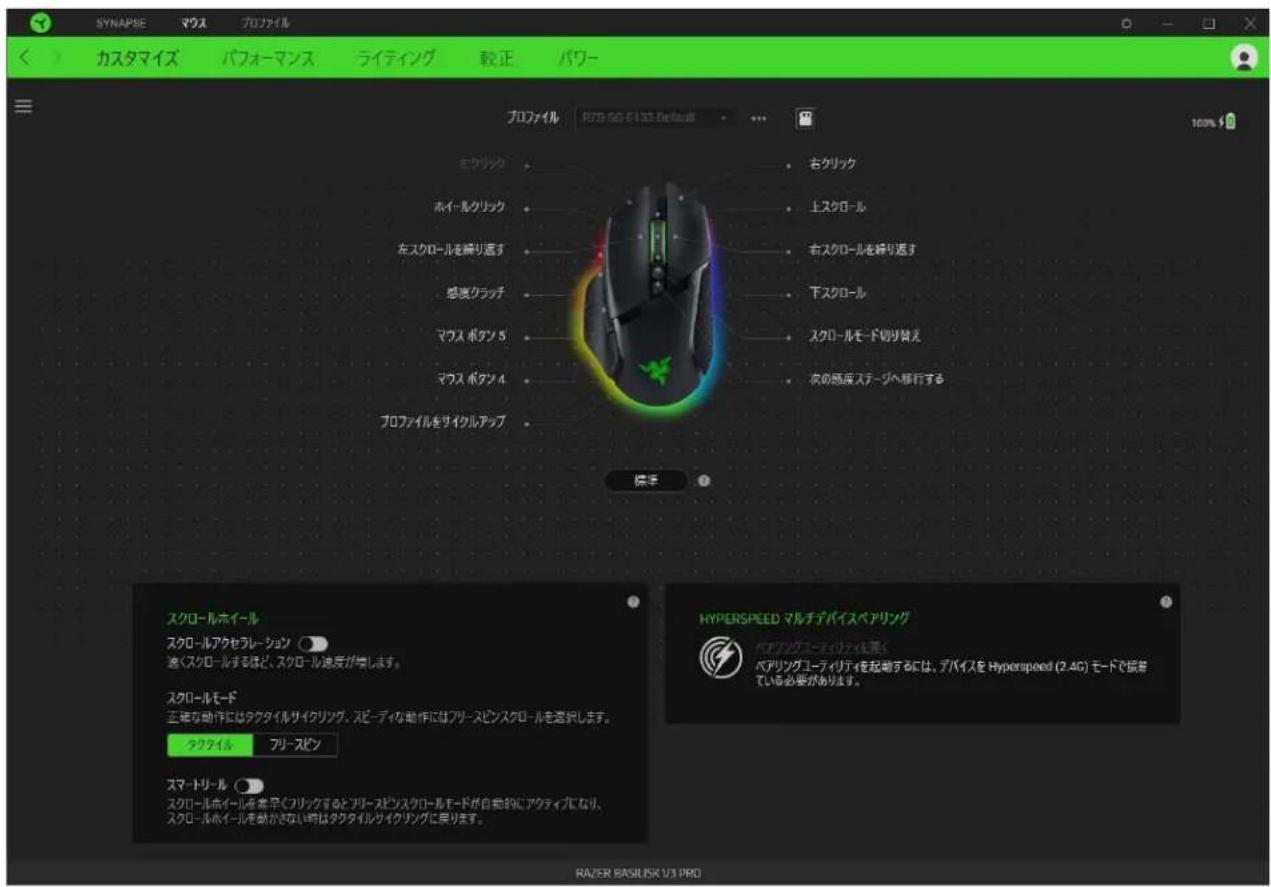Viewport: 1271px width, 887px height.
Task: Open the プロファイル top menu tab
Action: click(x=265, y=23)
